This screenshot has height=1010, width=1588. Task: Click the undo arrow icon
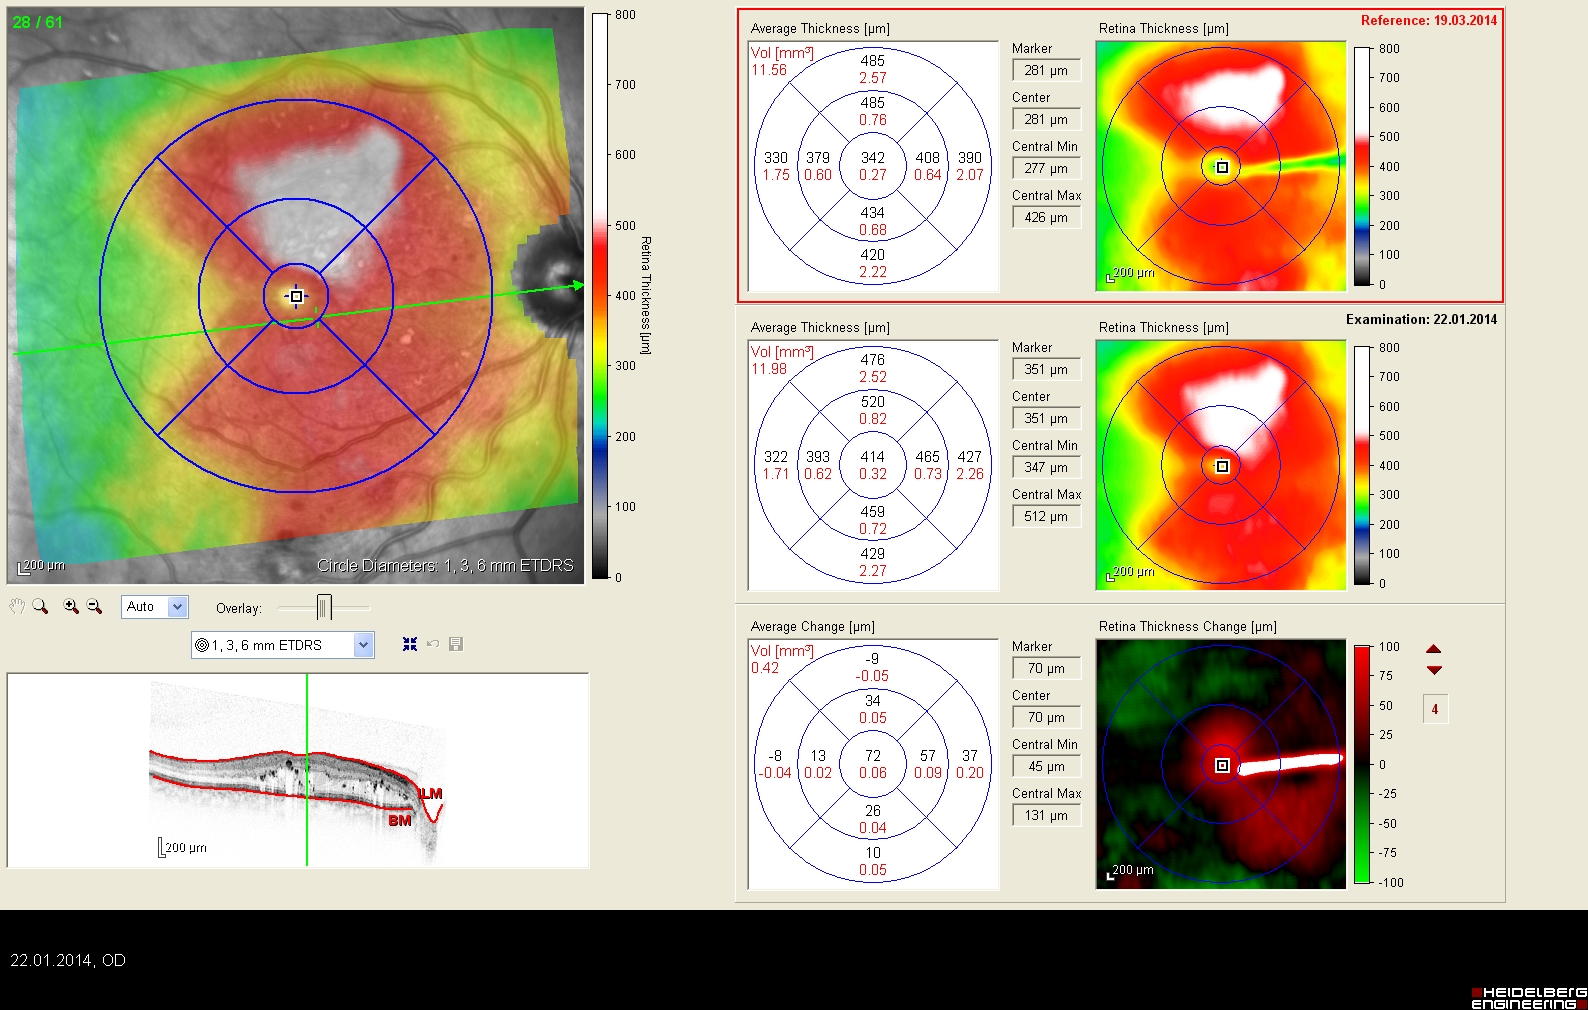coord(433,644)
